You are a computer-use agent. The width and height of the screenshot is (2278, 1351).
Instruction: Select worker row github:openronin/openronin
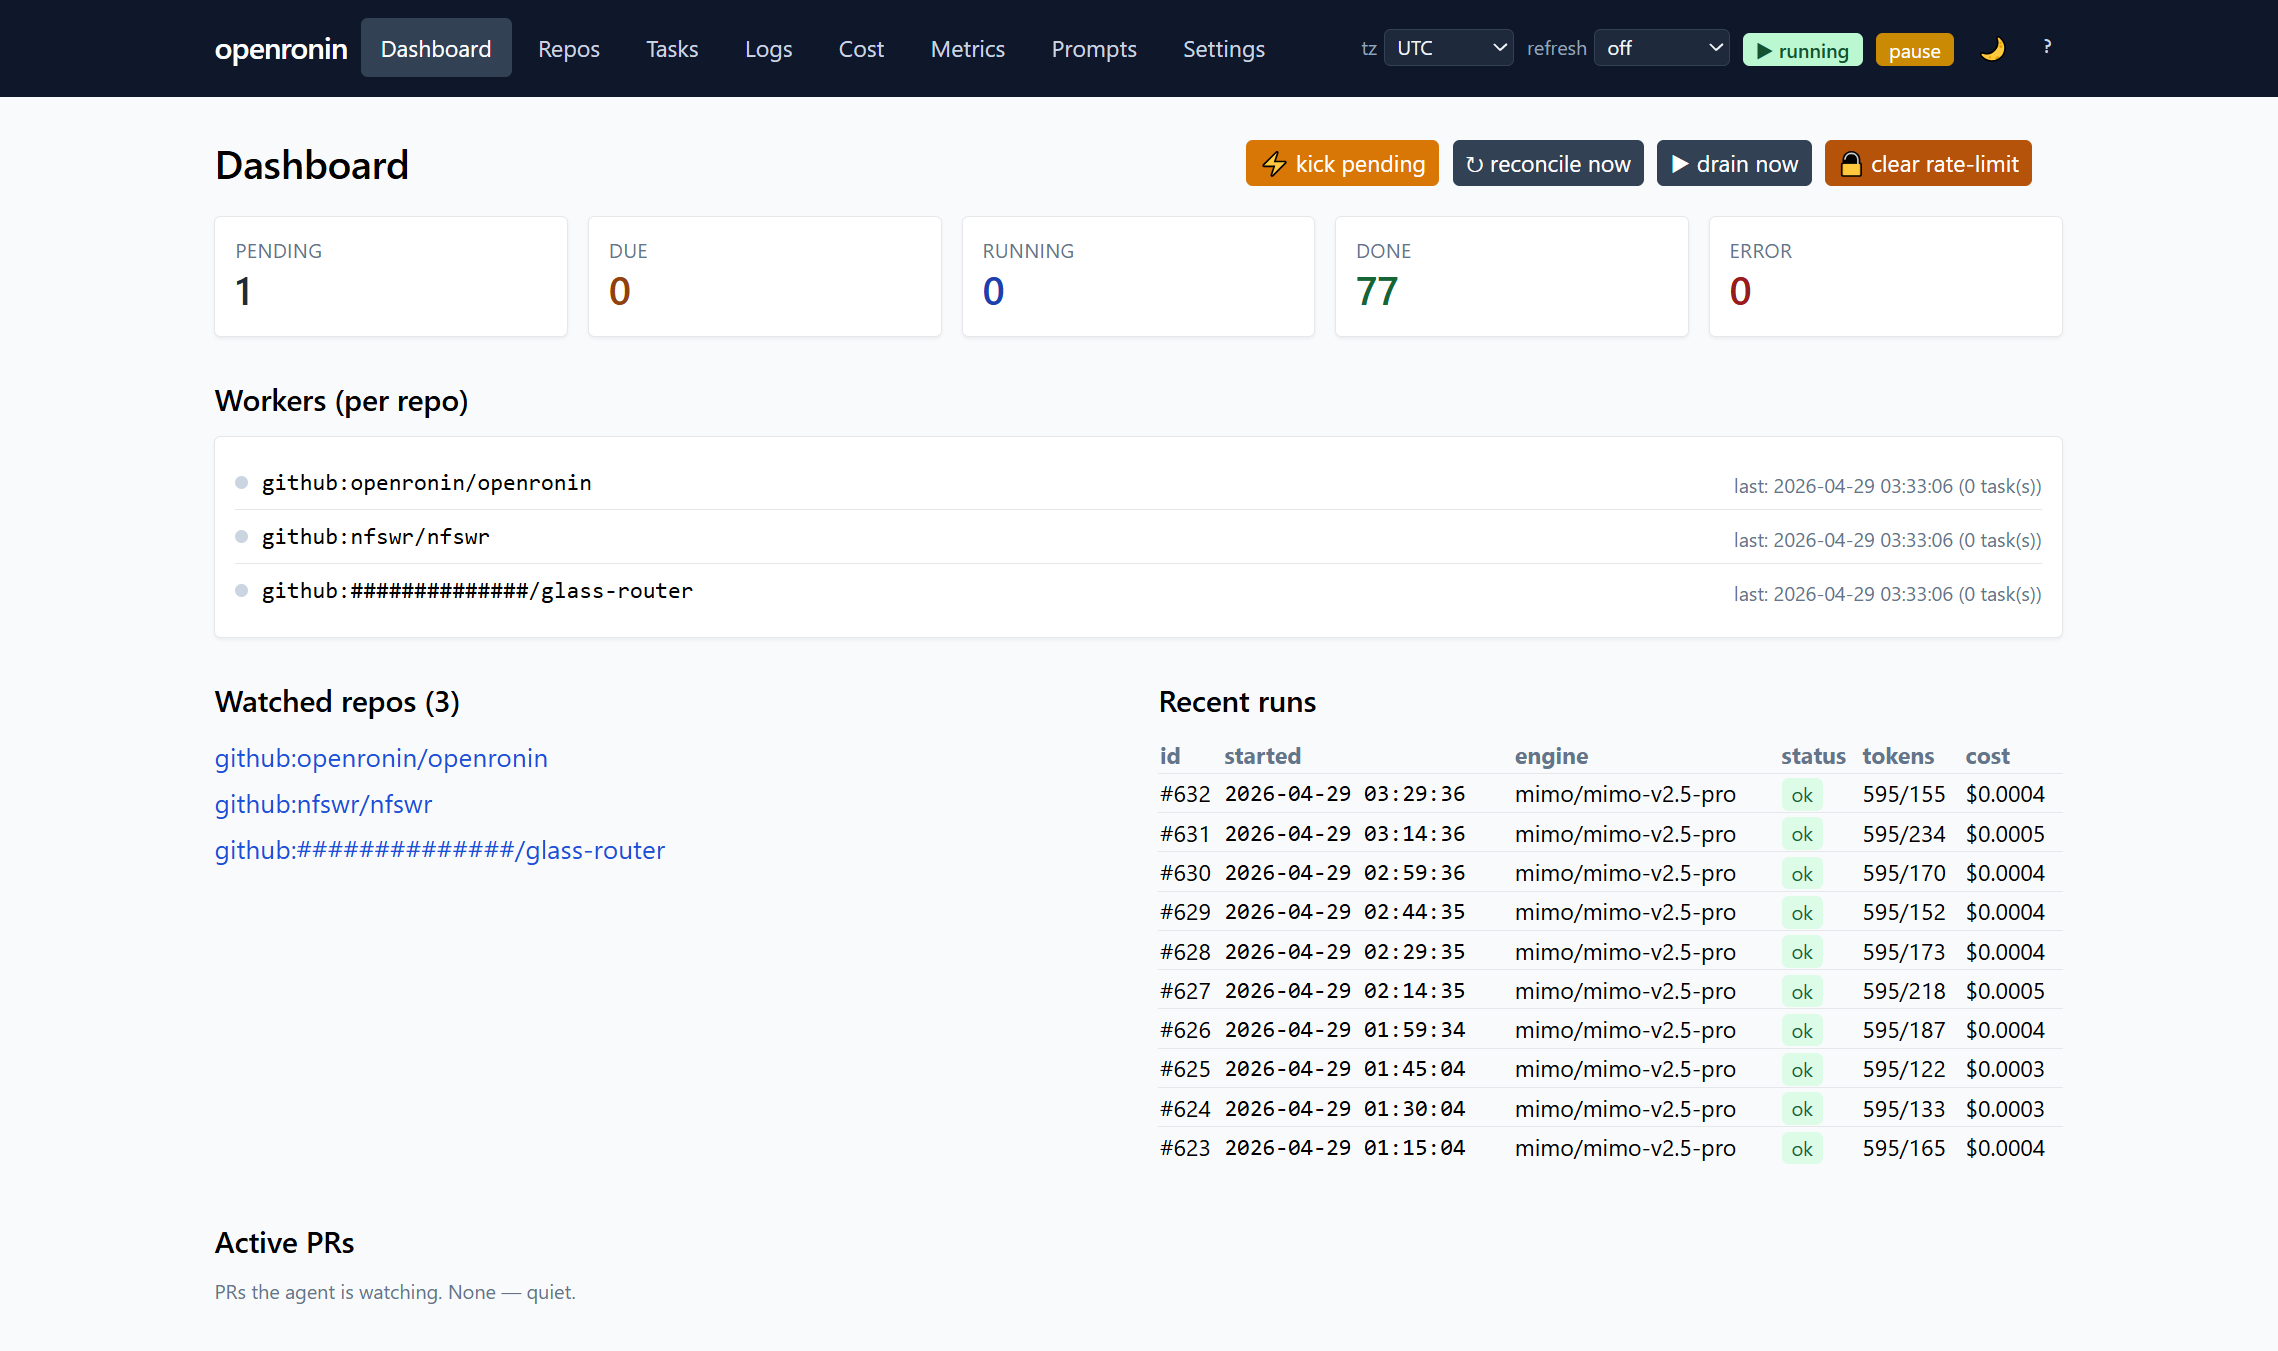(1138, 483)
